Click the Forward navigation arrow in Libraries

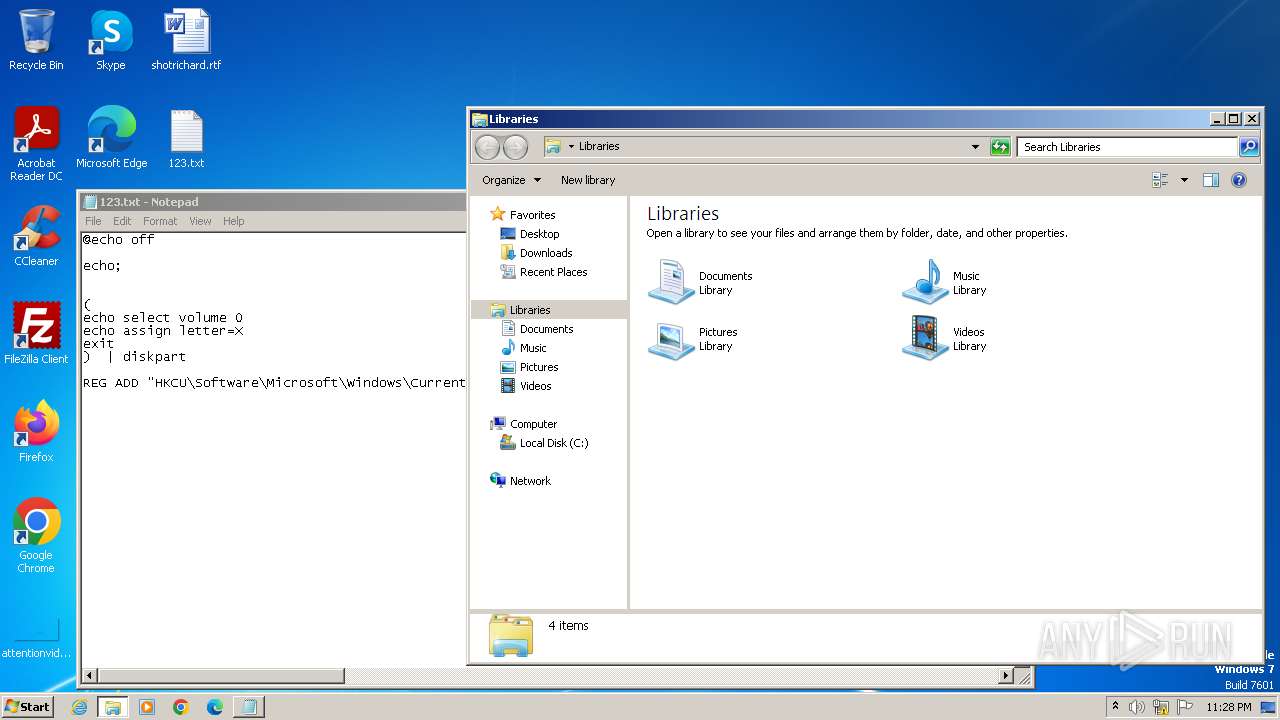[515, 147]
